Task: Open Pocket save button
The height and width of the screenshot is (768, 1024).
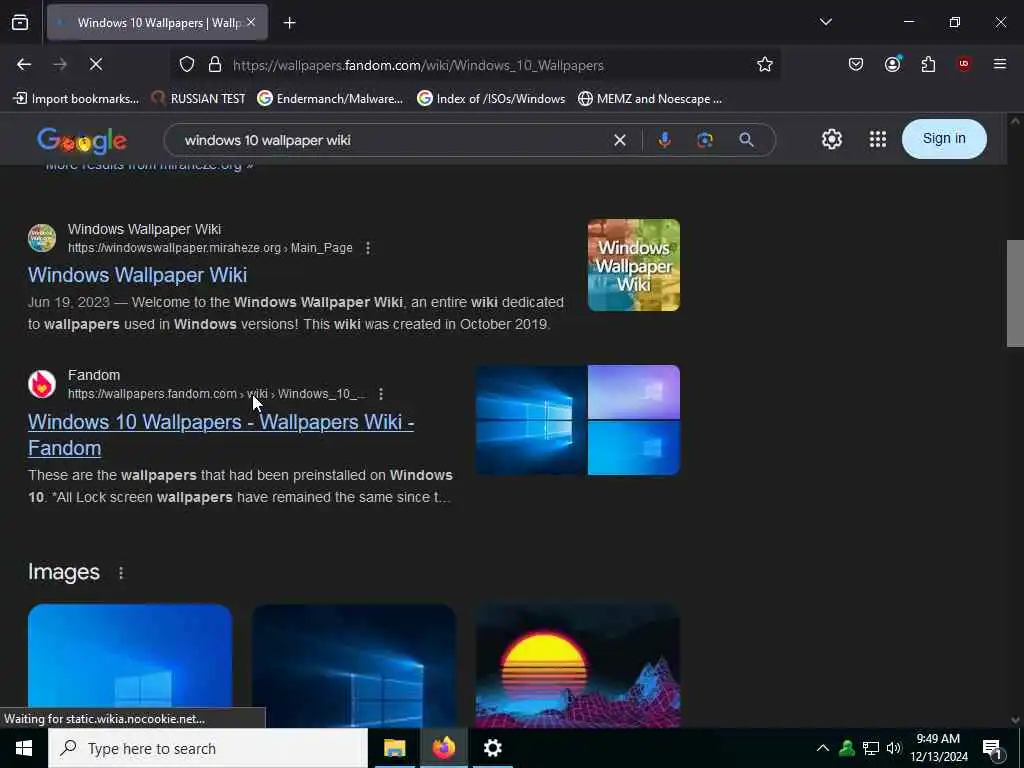Action: tap(856, 64)
